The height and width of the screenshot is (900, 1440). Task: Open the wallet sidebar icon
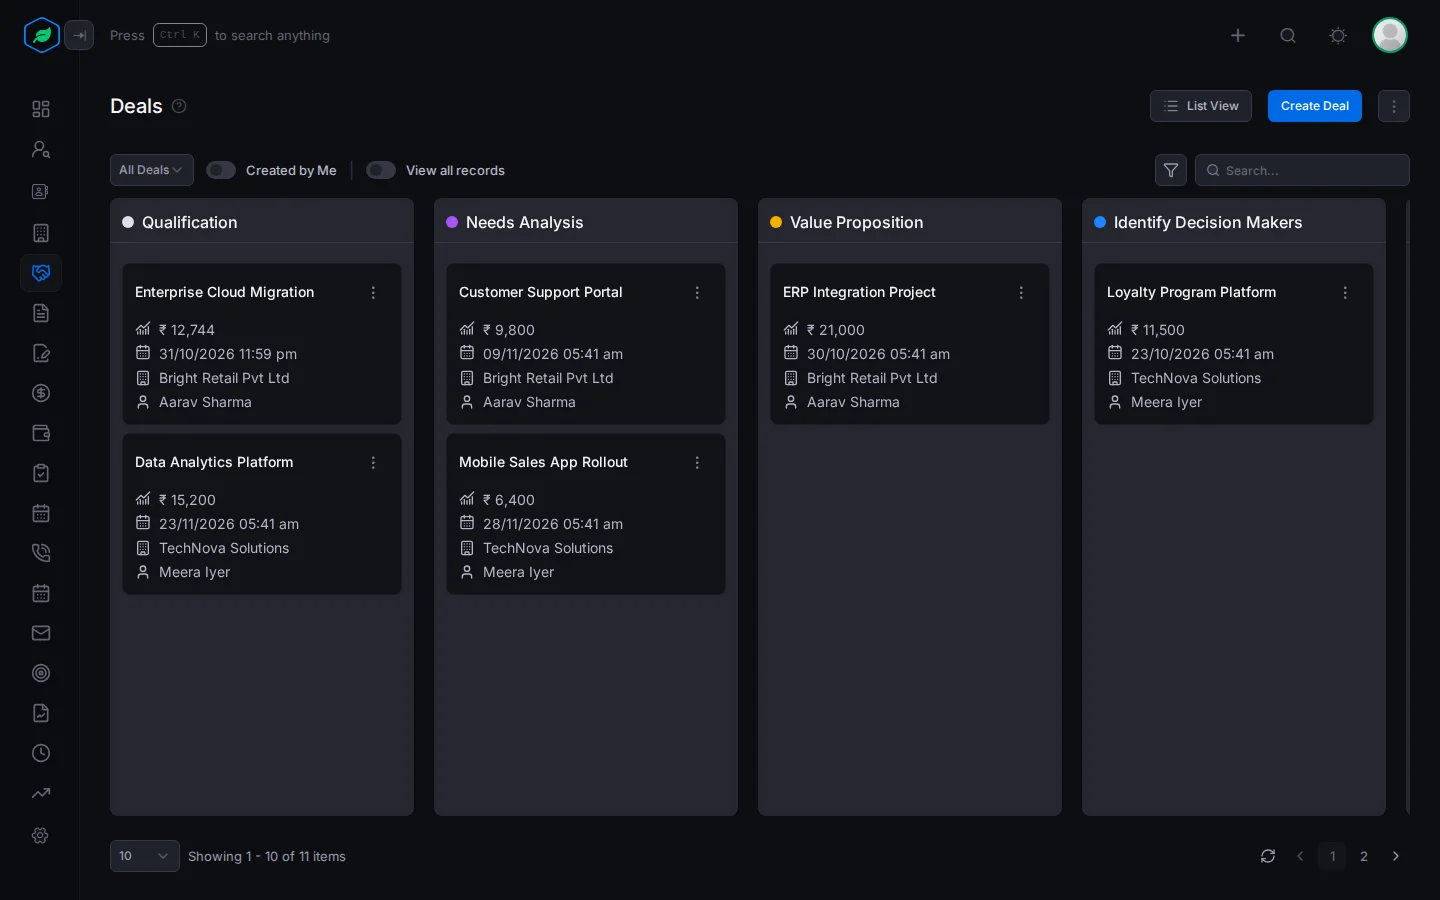pos(41,433)
